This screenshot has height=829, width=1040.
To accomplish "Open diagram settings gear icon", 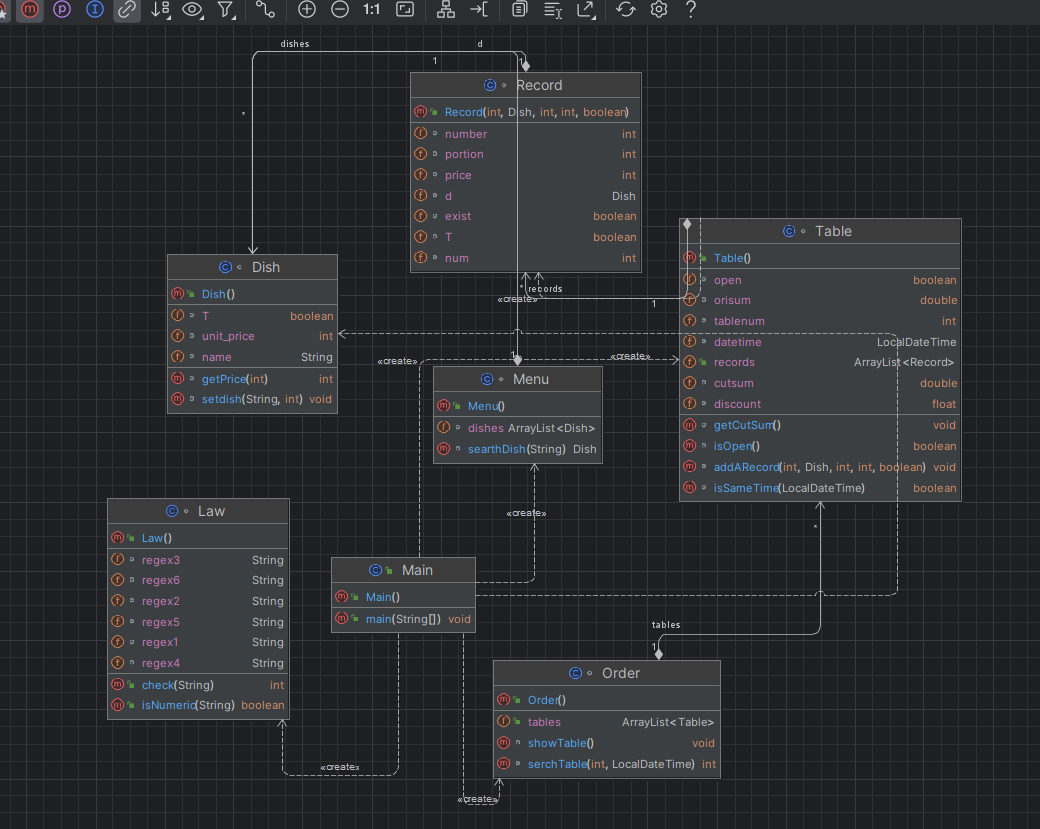I will pyautogui.click(x=658, y=10).
